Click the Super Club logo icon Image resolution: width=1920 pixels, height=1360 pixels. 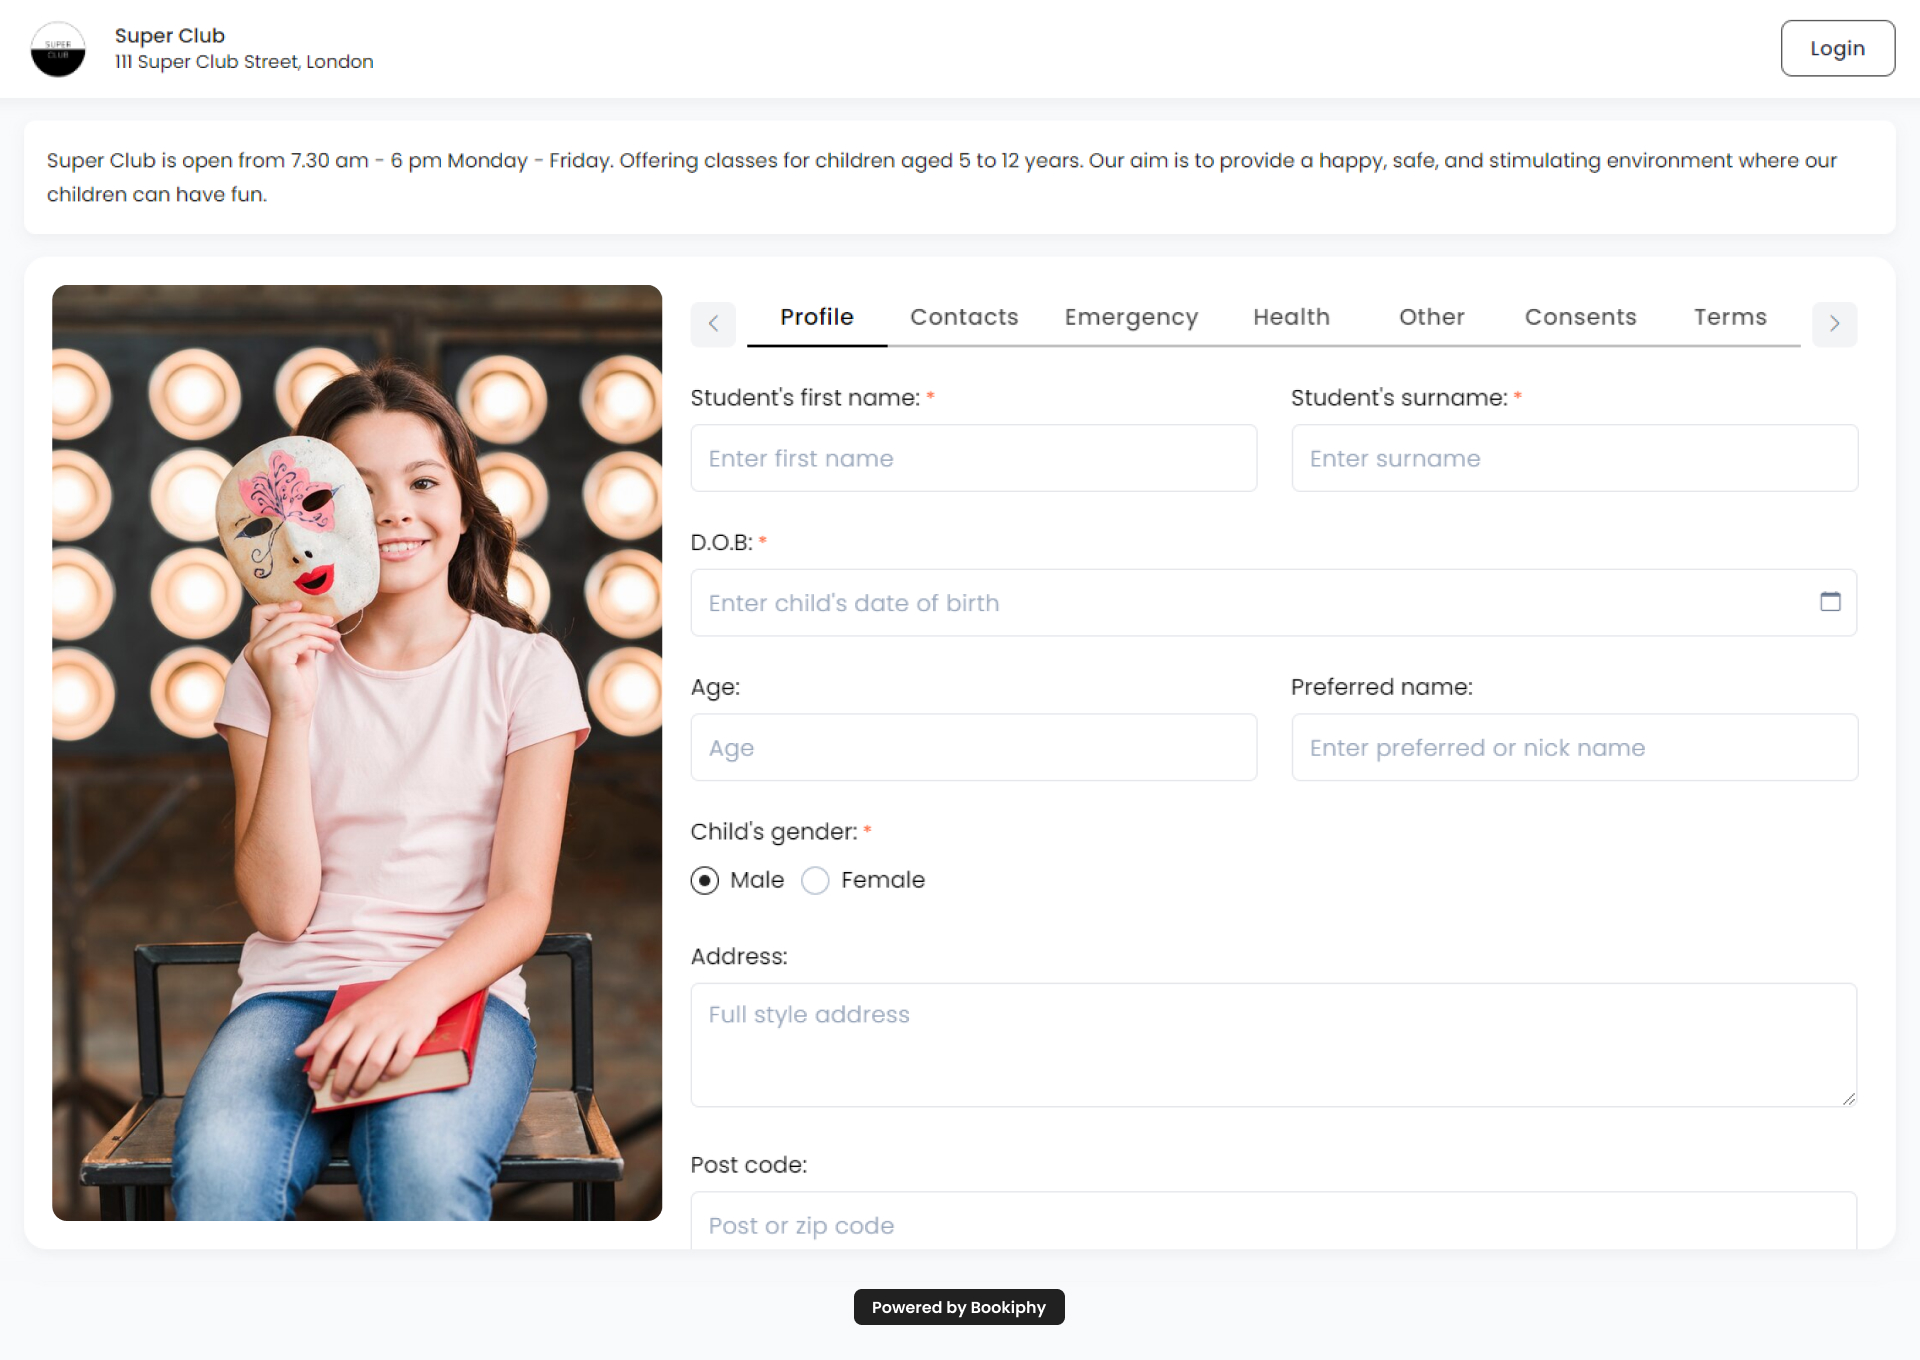click(x=58, y=49)
